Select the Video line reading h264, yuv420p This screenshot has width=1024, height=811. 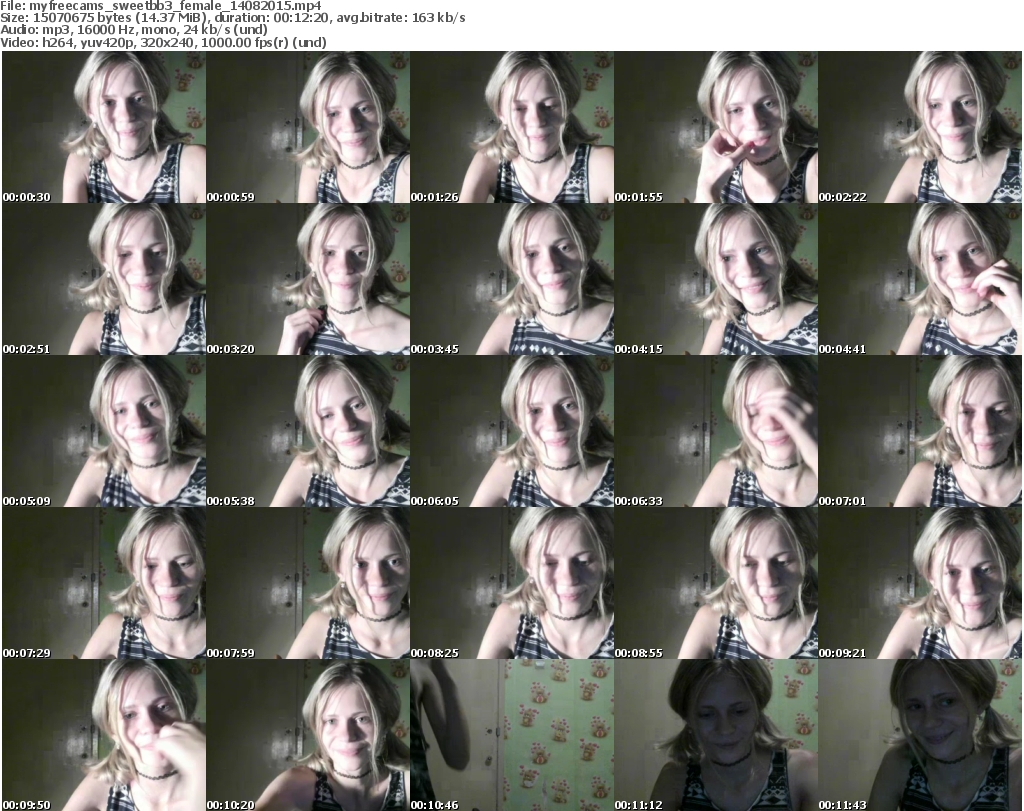click(163, 43)
